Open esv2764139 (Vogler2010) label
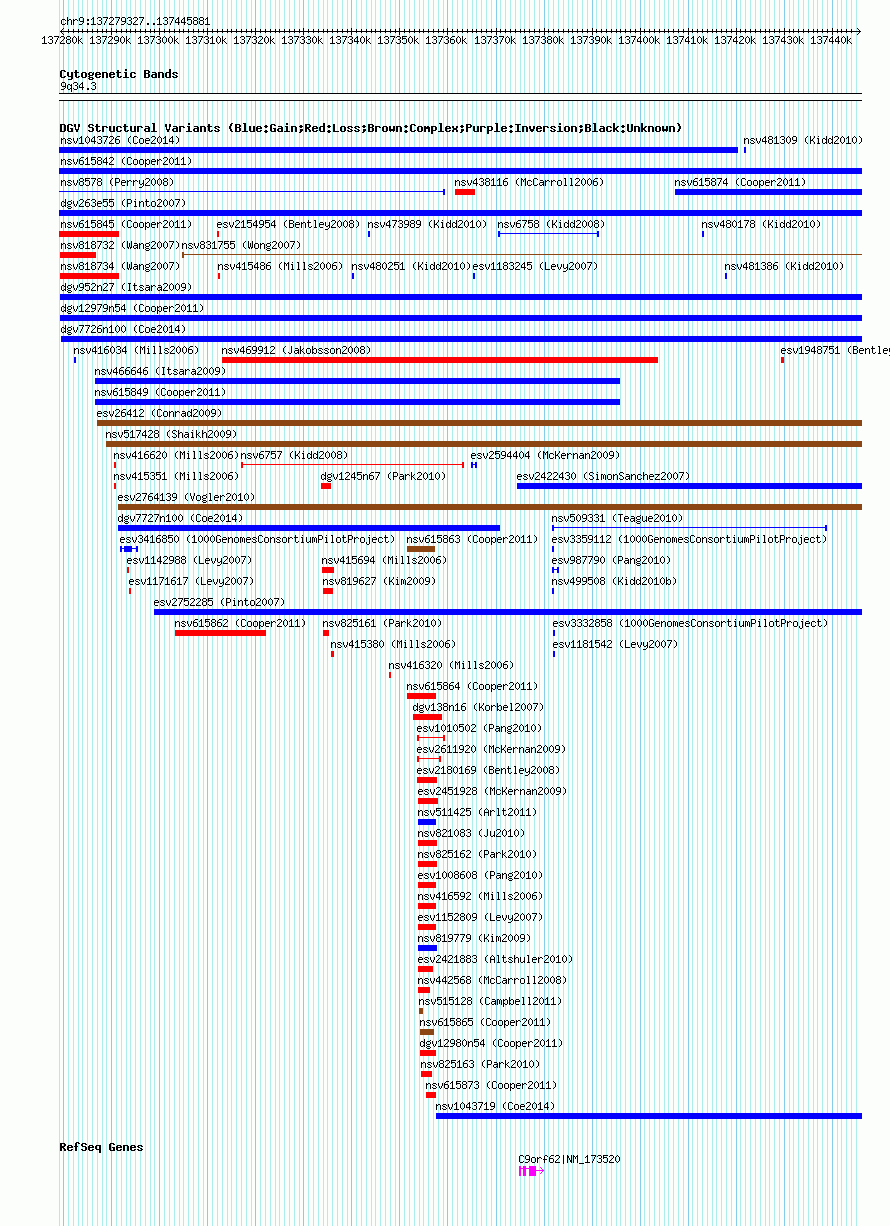Image resolution: width=890 pixels, height=1226 pixels. point(186,497)
